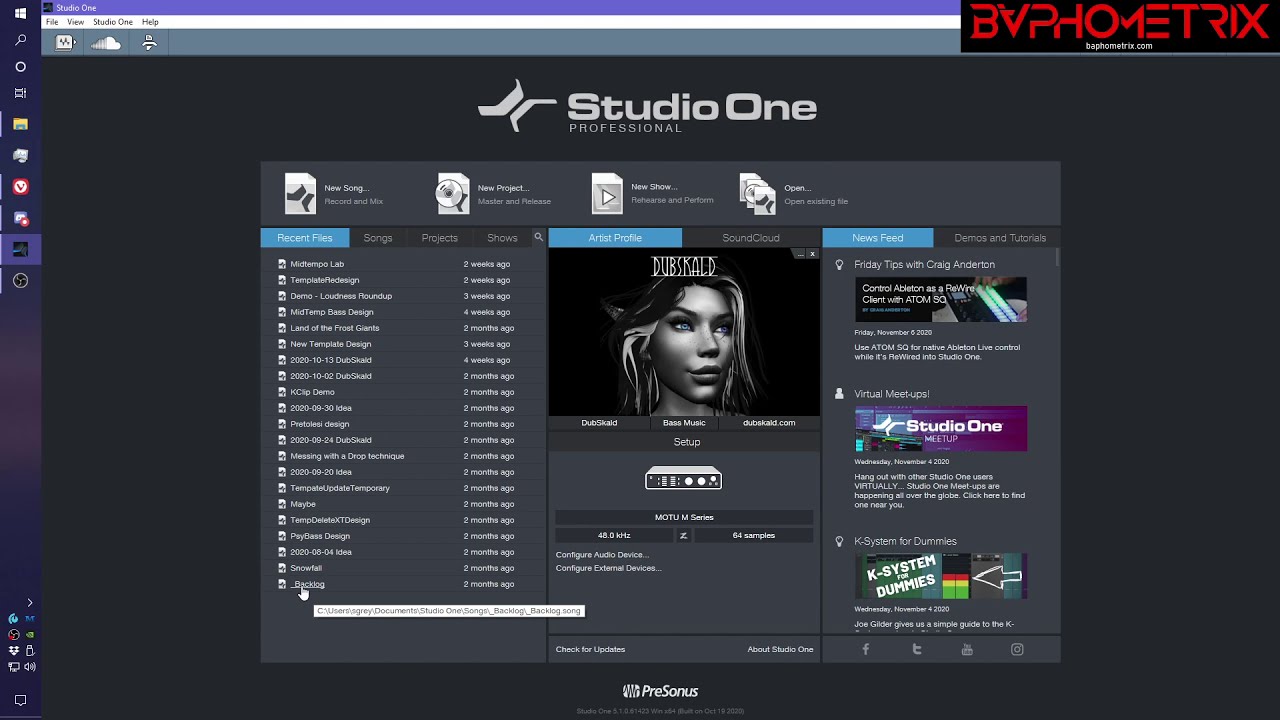The image size is (1280, 720).
Task: Click the Facebook icon in News Feed footer
Action: coord(866,649)
